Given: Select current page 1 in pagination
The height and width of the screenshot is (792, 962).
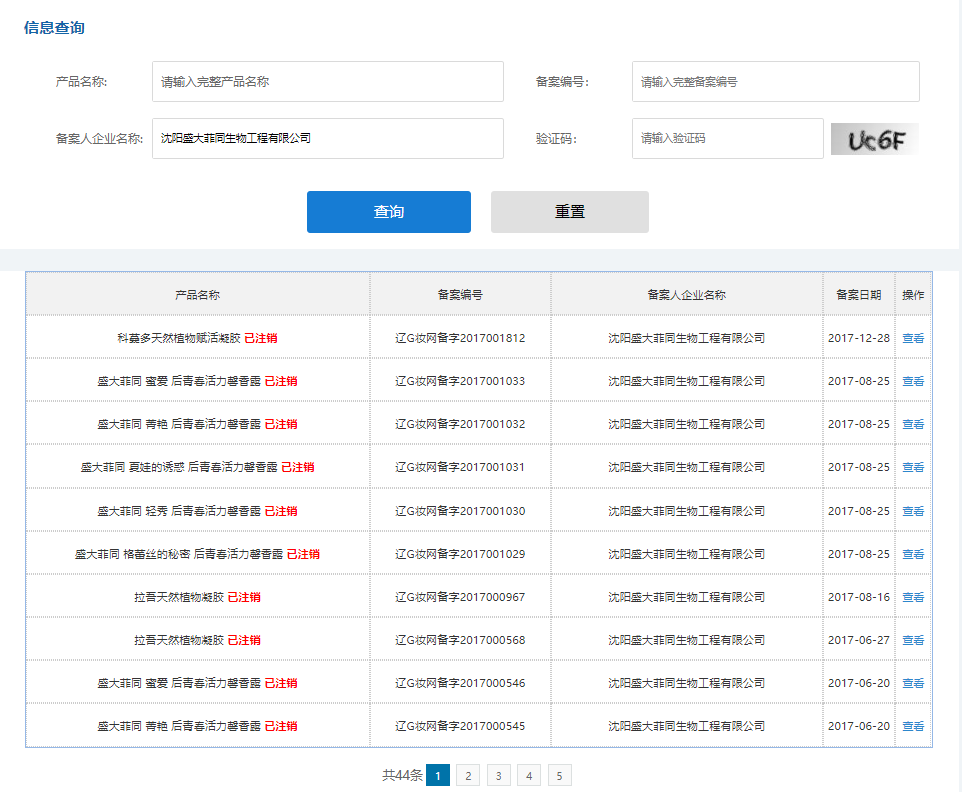Looking at the screenshot, I should (437, 775).
